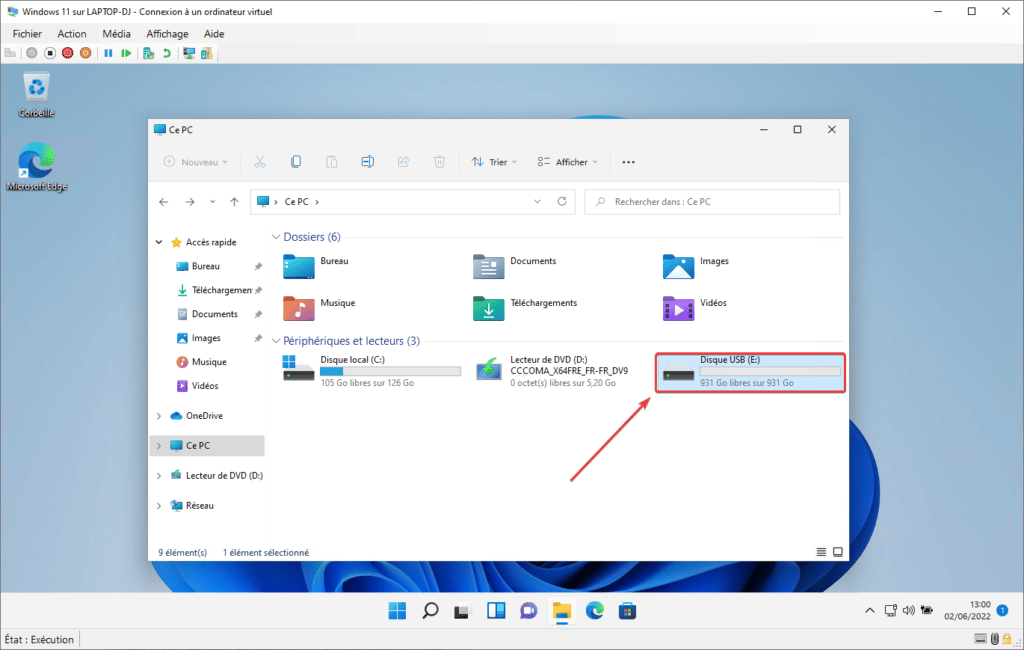Open Microsoft Store from the taskbar

(627, 610)
